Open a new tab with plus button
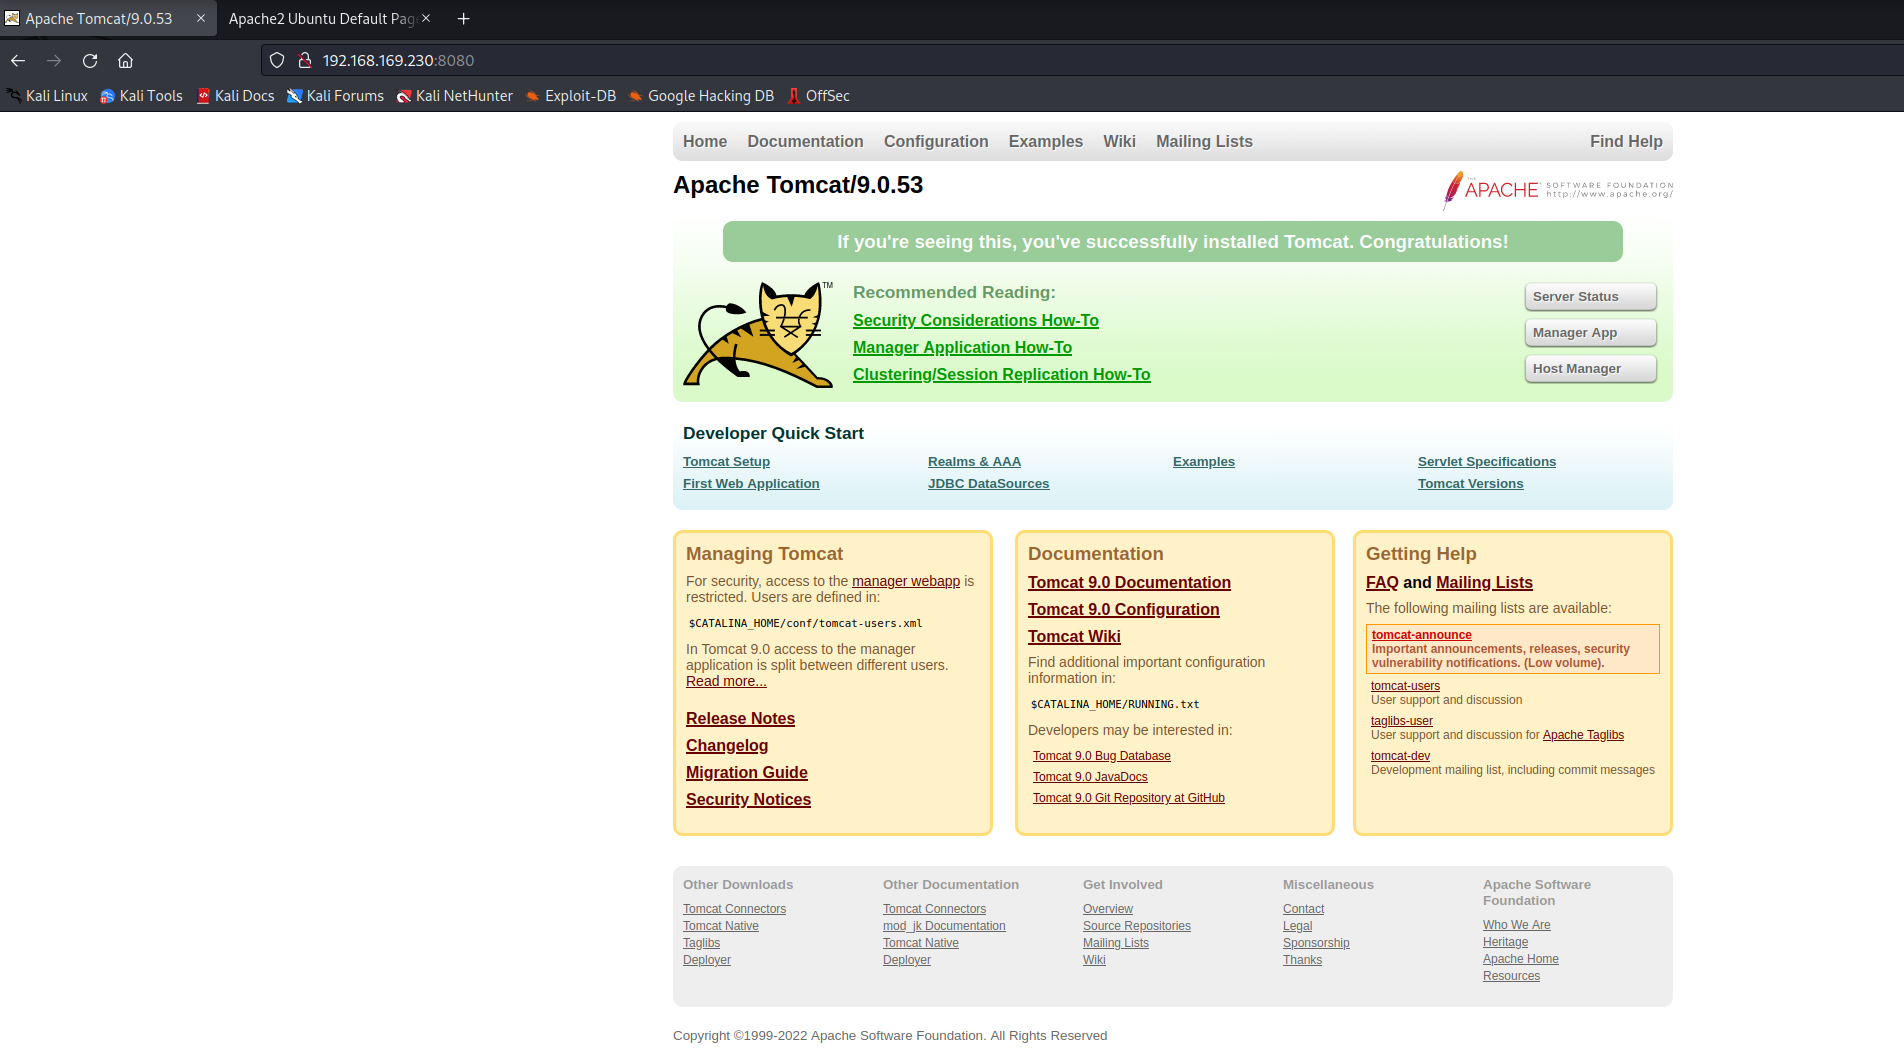Screen dimensions: 1904x1052 (463, 19)
